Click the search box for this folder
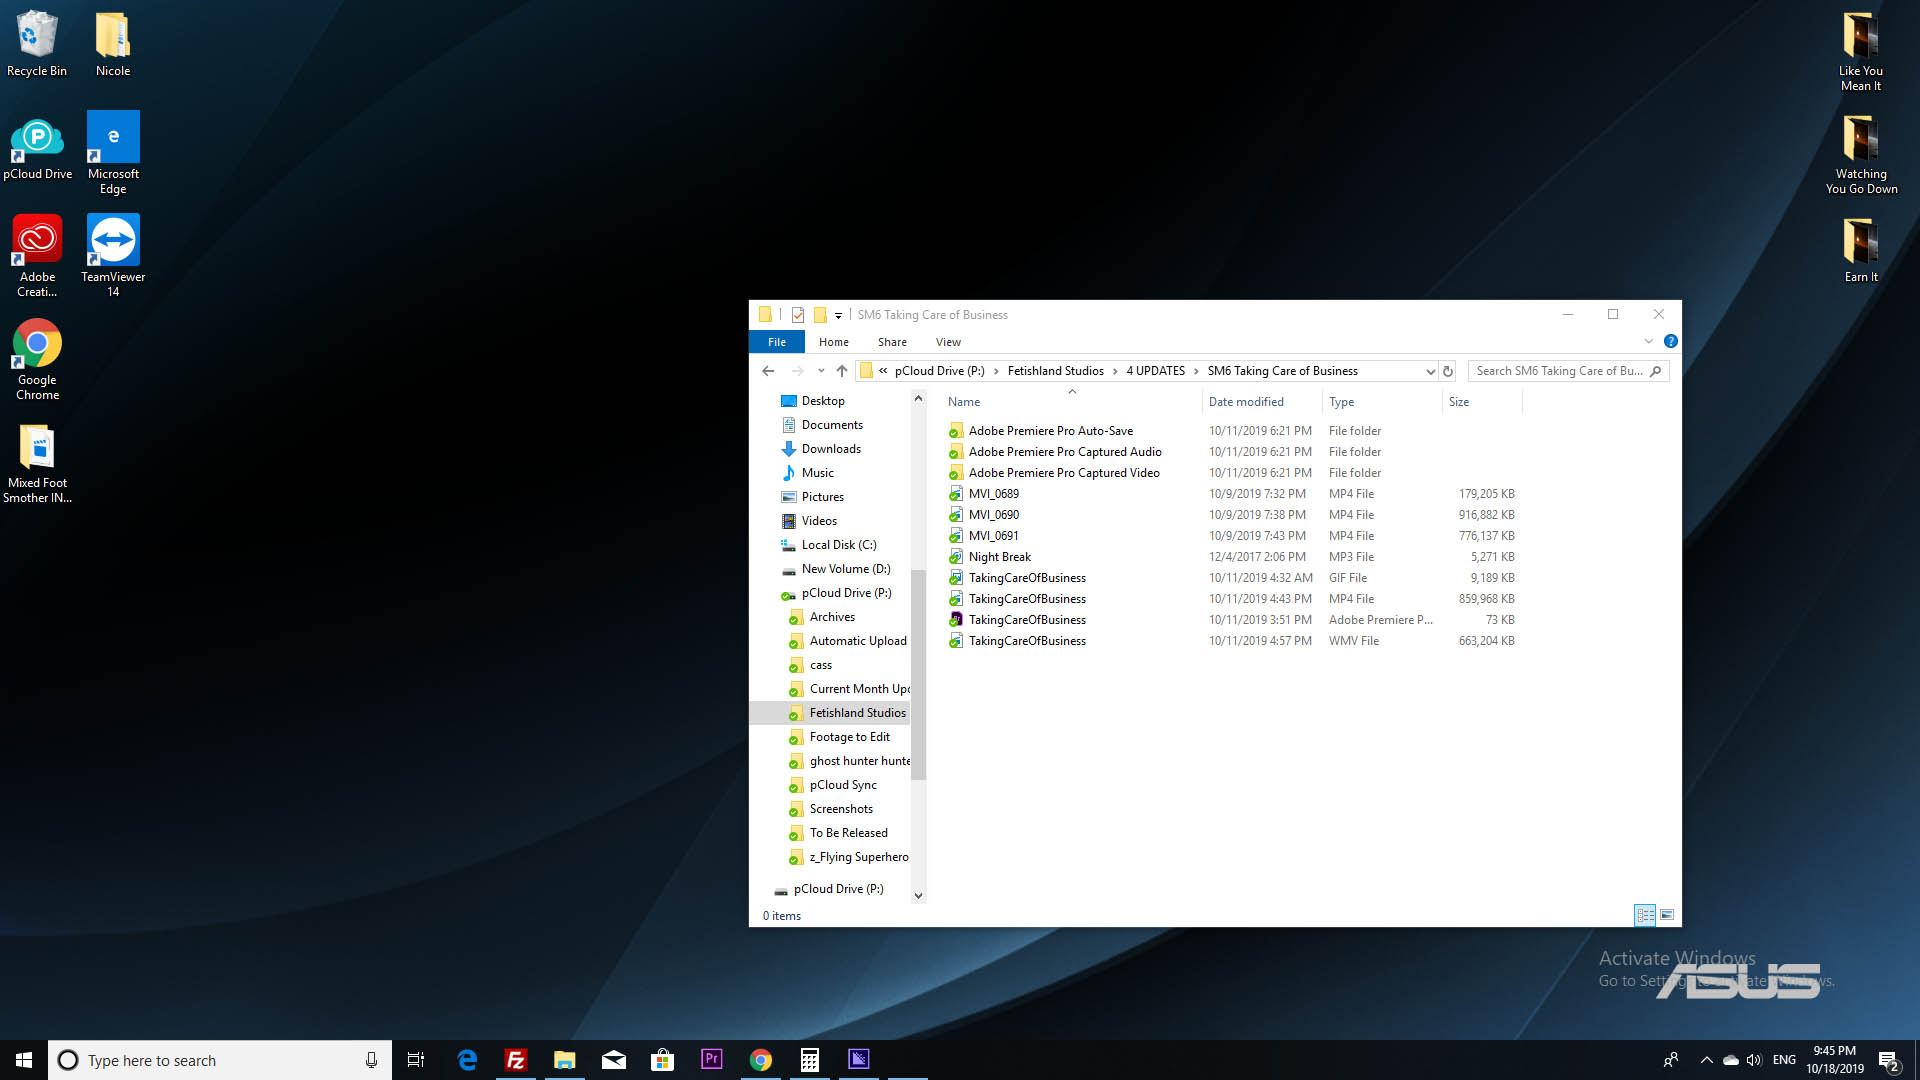1920x1080 pixels. (1558, 371)
